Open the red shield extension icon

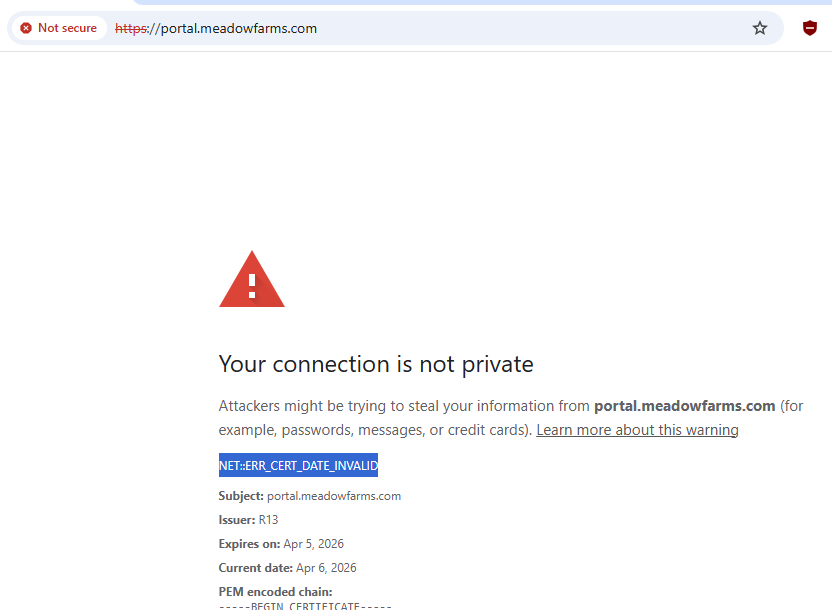(810, 28)
